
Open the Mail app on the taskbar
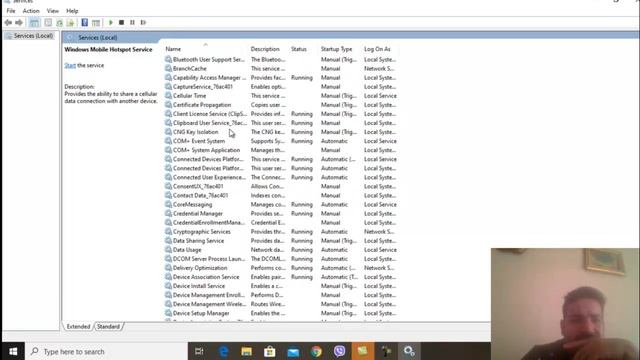293,351
